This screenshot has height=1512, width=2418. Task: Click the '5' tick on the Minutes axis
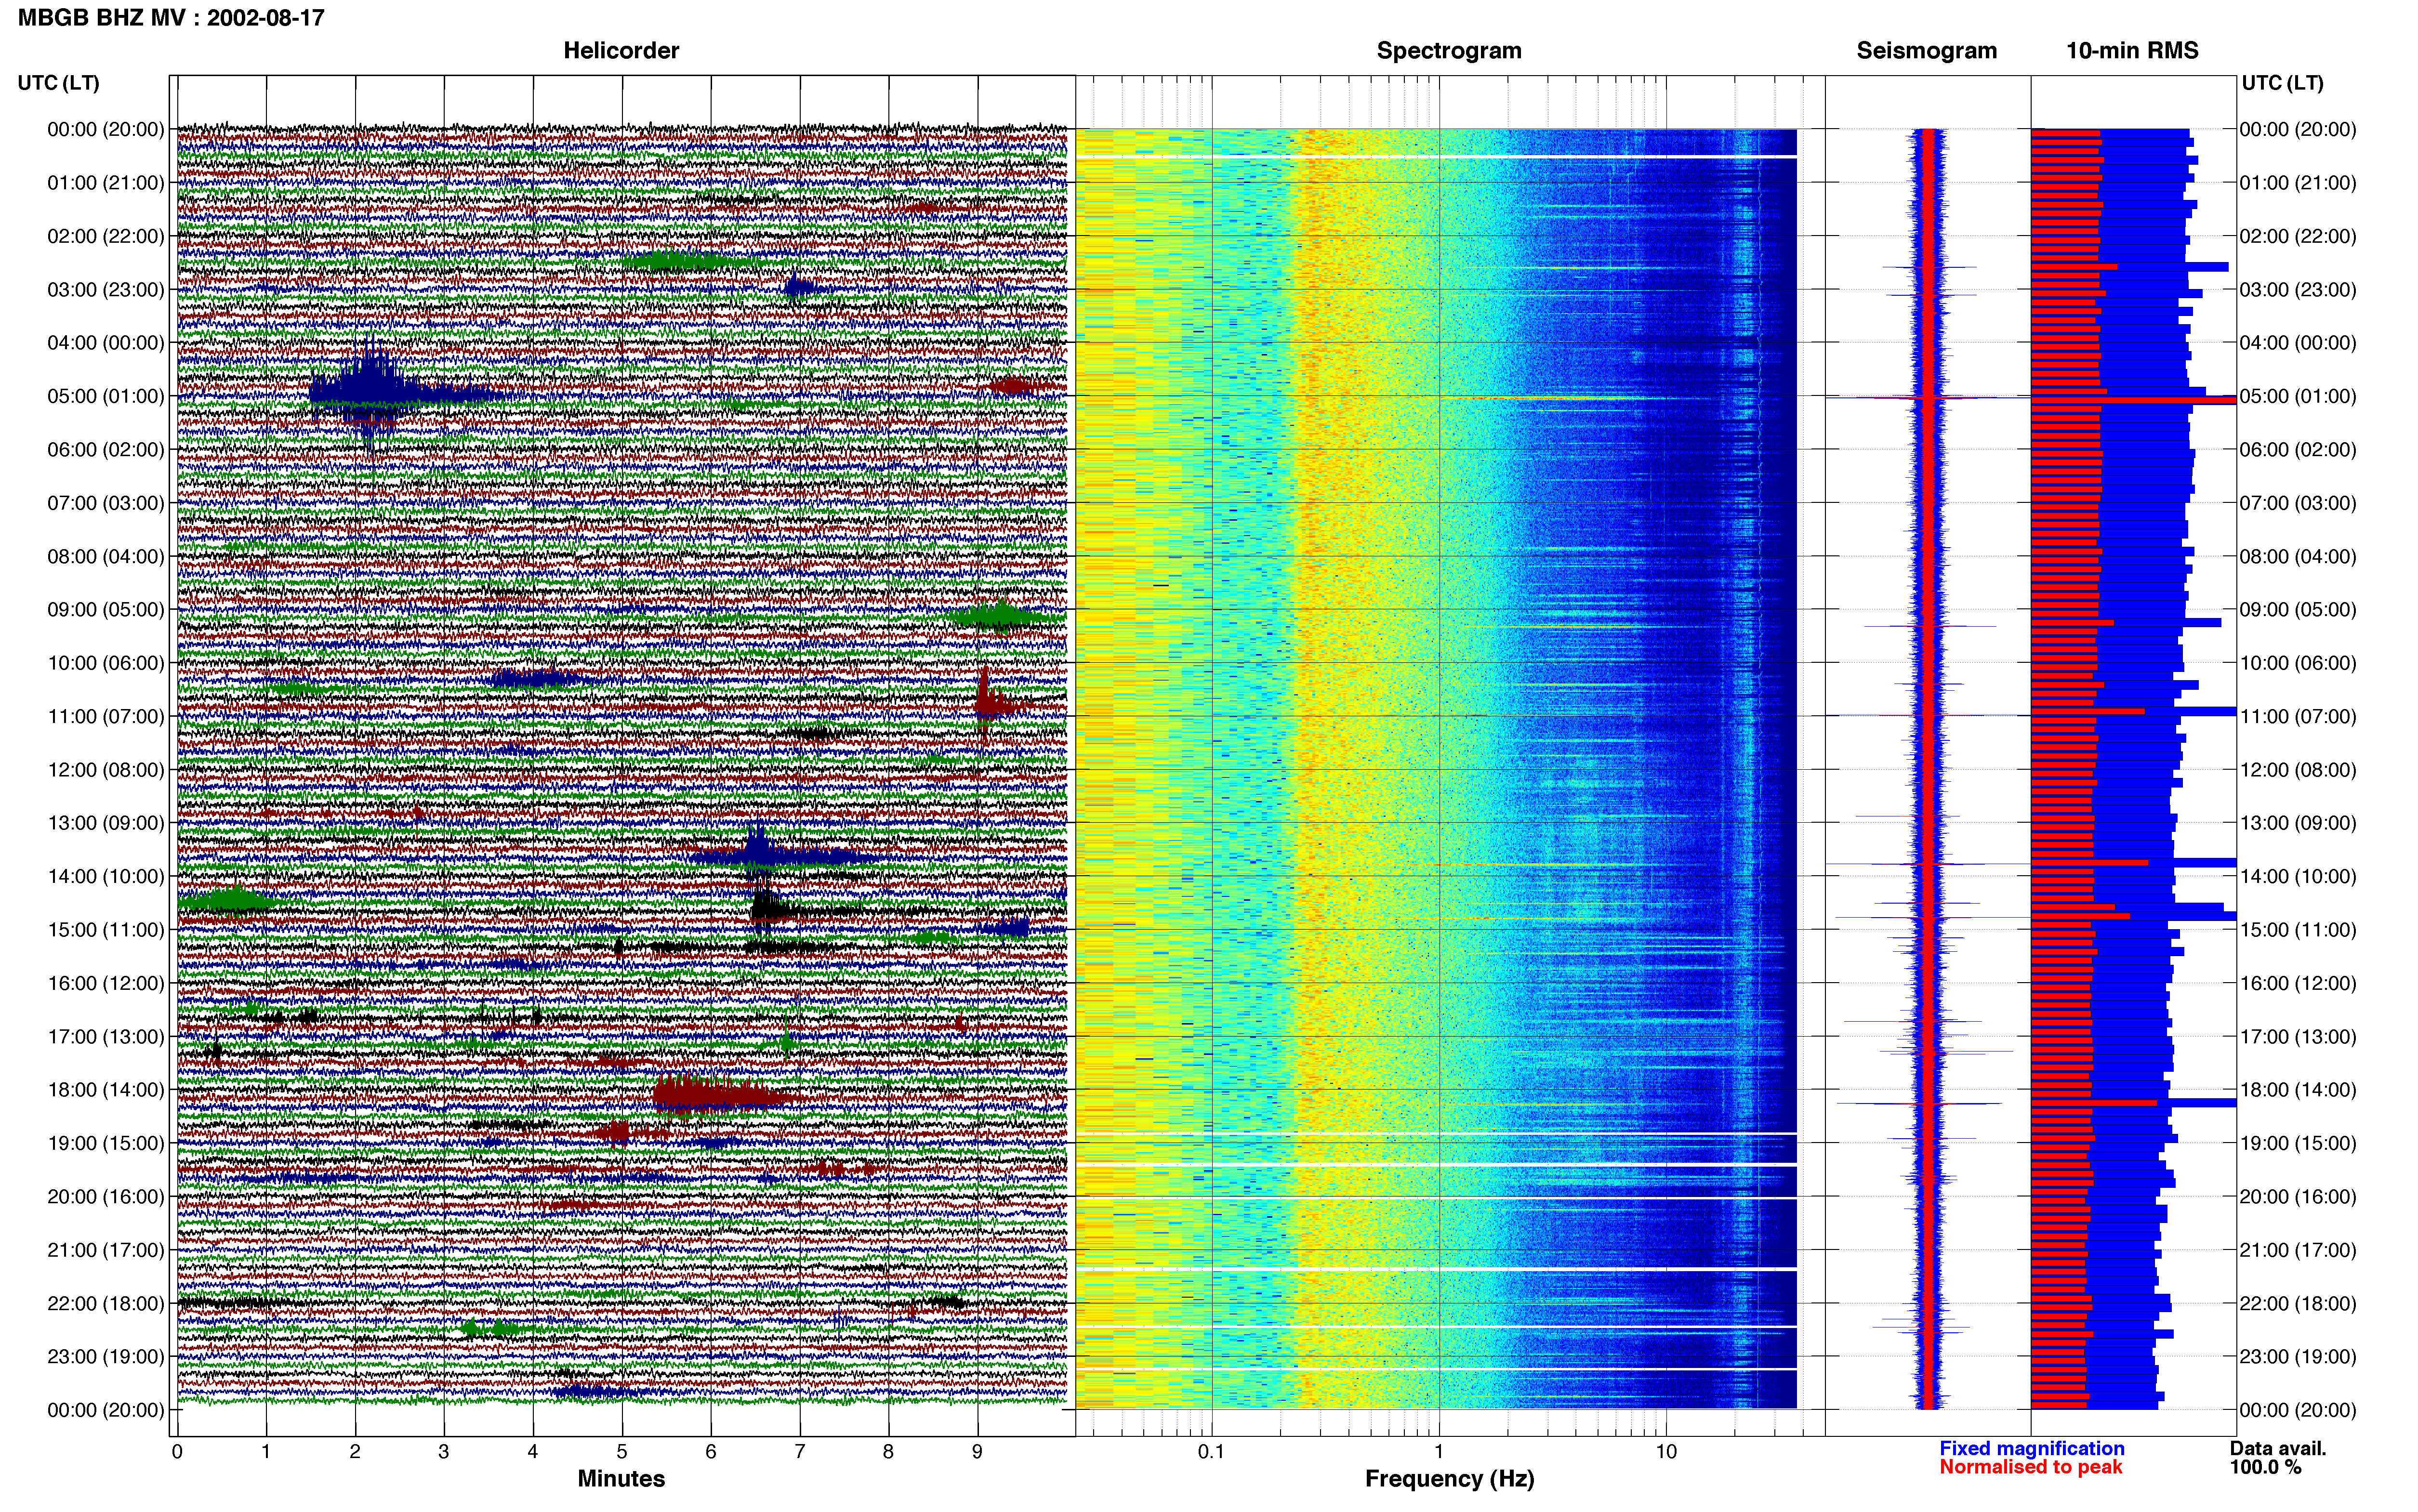coord(622,1452)
